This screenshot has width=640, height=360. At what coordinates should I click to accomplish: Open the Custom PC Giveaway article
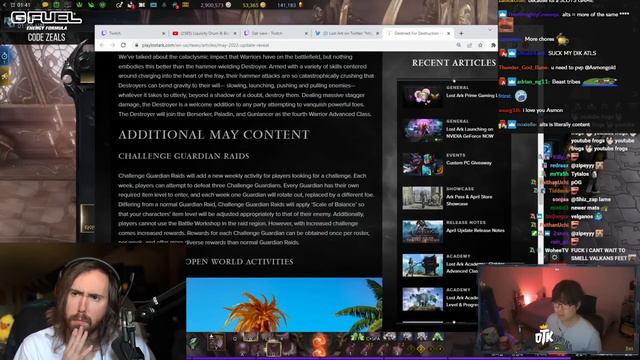tap(469, 163)
